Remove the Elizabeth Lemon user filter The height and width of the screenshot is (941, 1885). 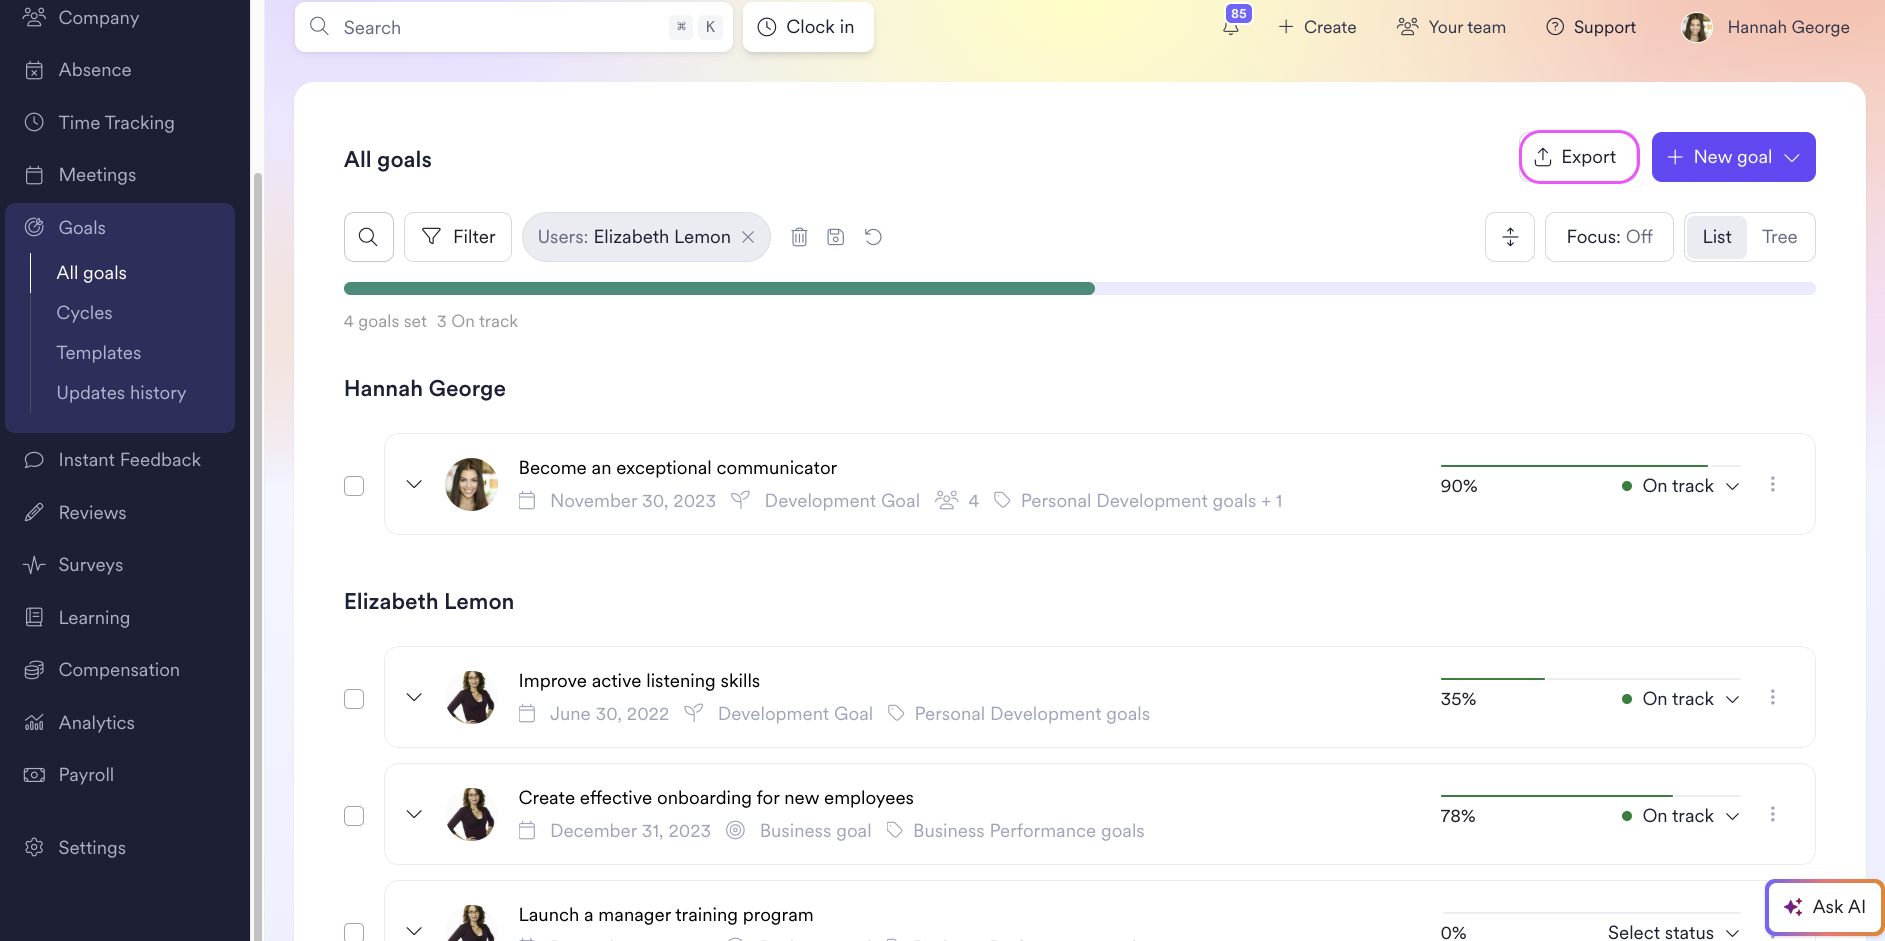coord(748,237)
